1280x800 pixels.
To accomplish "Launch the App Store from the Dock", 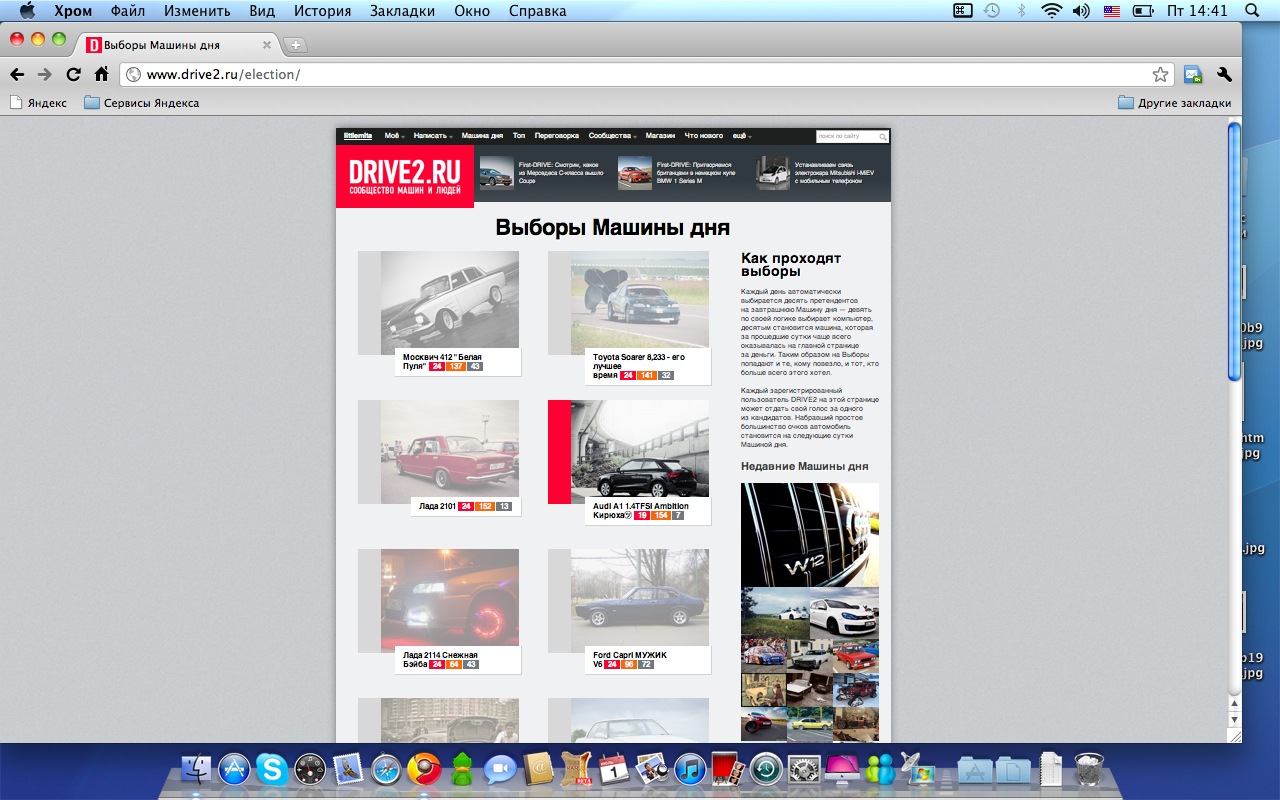I will tap(234, 768).
